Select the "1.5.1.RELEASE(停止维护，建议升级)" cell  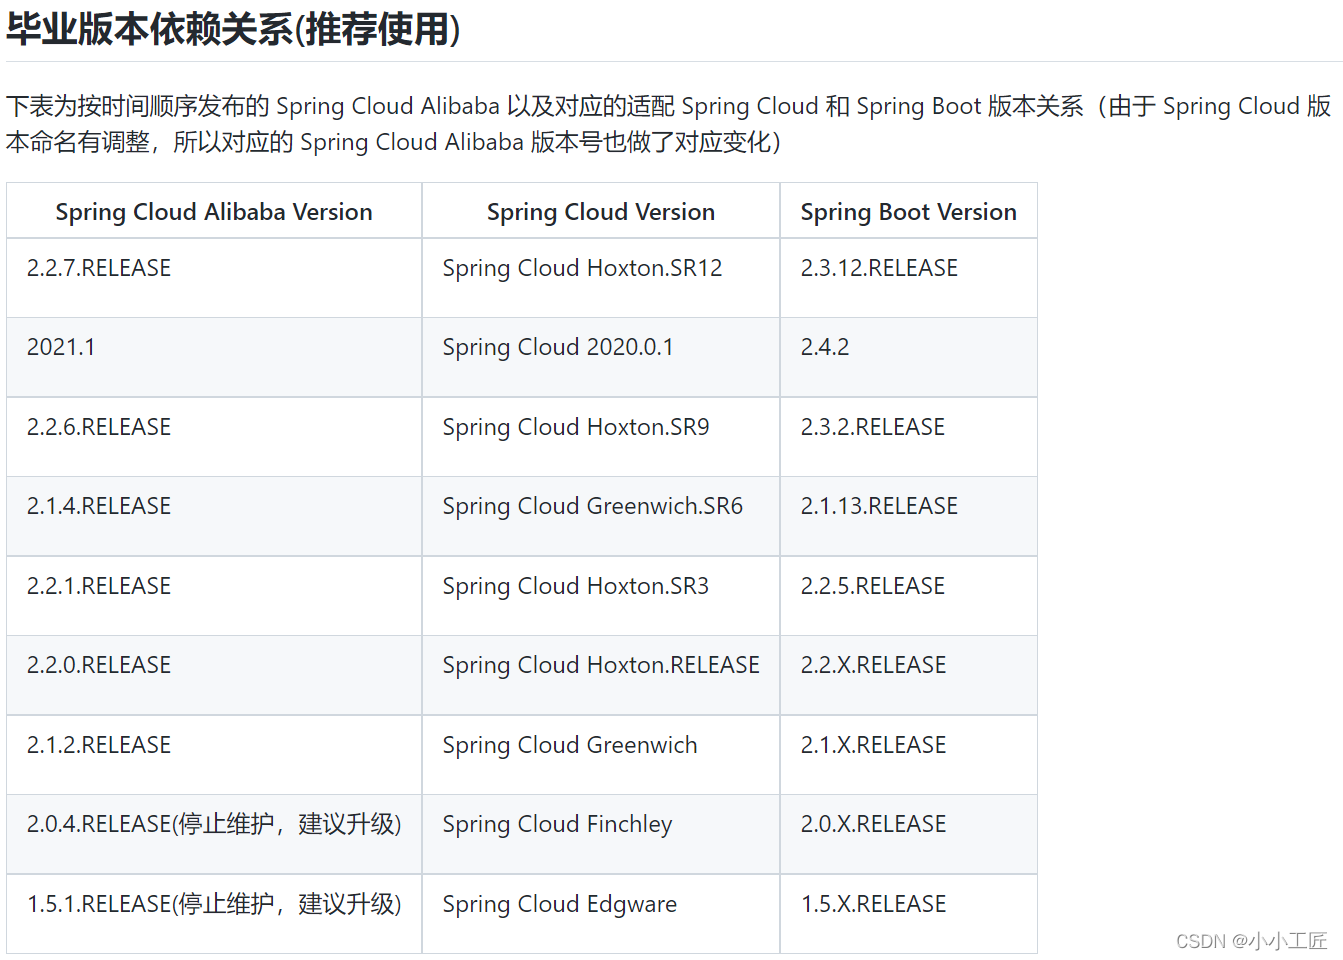point(214,914)
